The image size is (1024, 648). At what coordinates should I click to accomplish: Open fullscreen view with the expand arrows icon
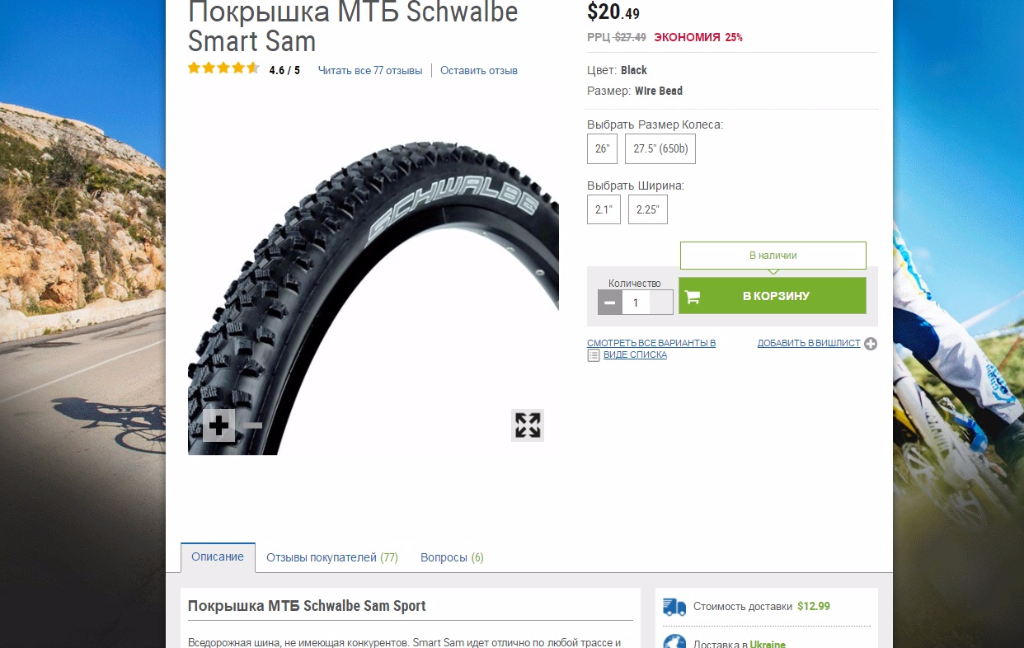[x=528, y=425]
